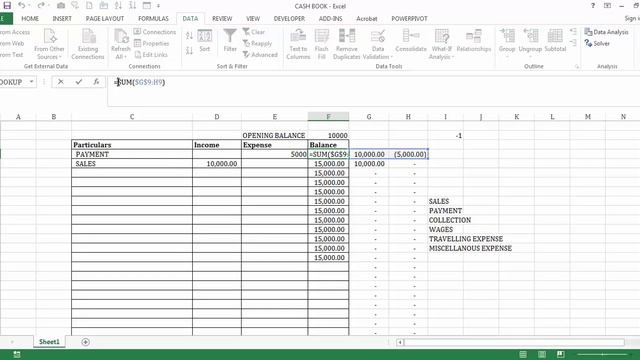The width and height of the screenshot is (640, 360).
Task: Click From Web import
Action: 12,43
